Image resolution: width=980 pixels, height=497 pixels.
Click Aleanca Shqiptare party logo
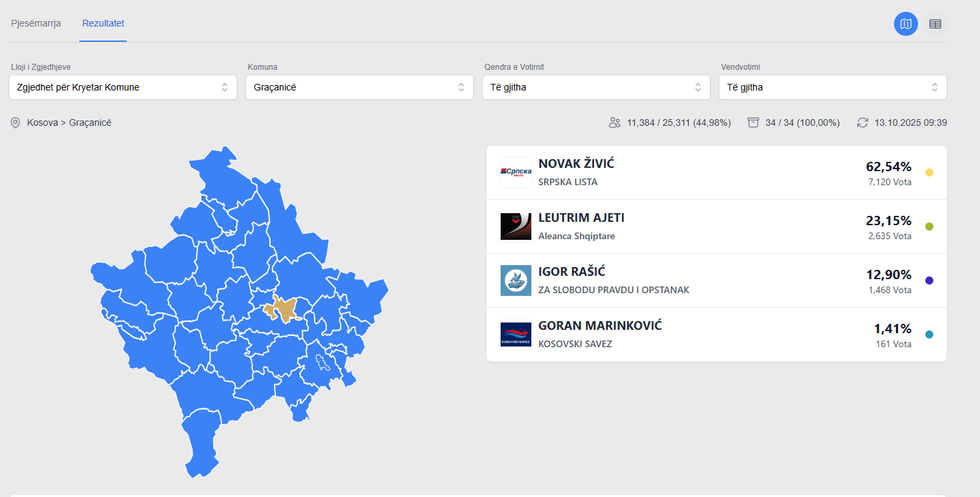coord(515,226)
